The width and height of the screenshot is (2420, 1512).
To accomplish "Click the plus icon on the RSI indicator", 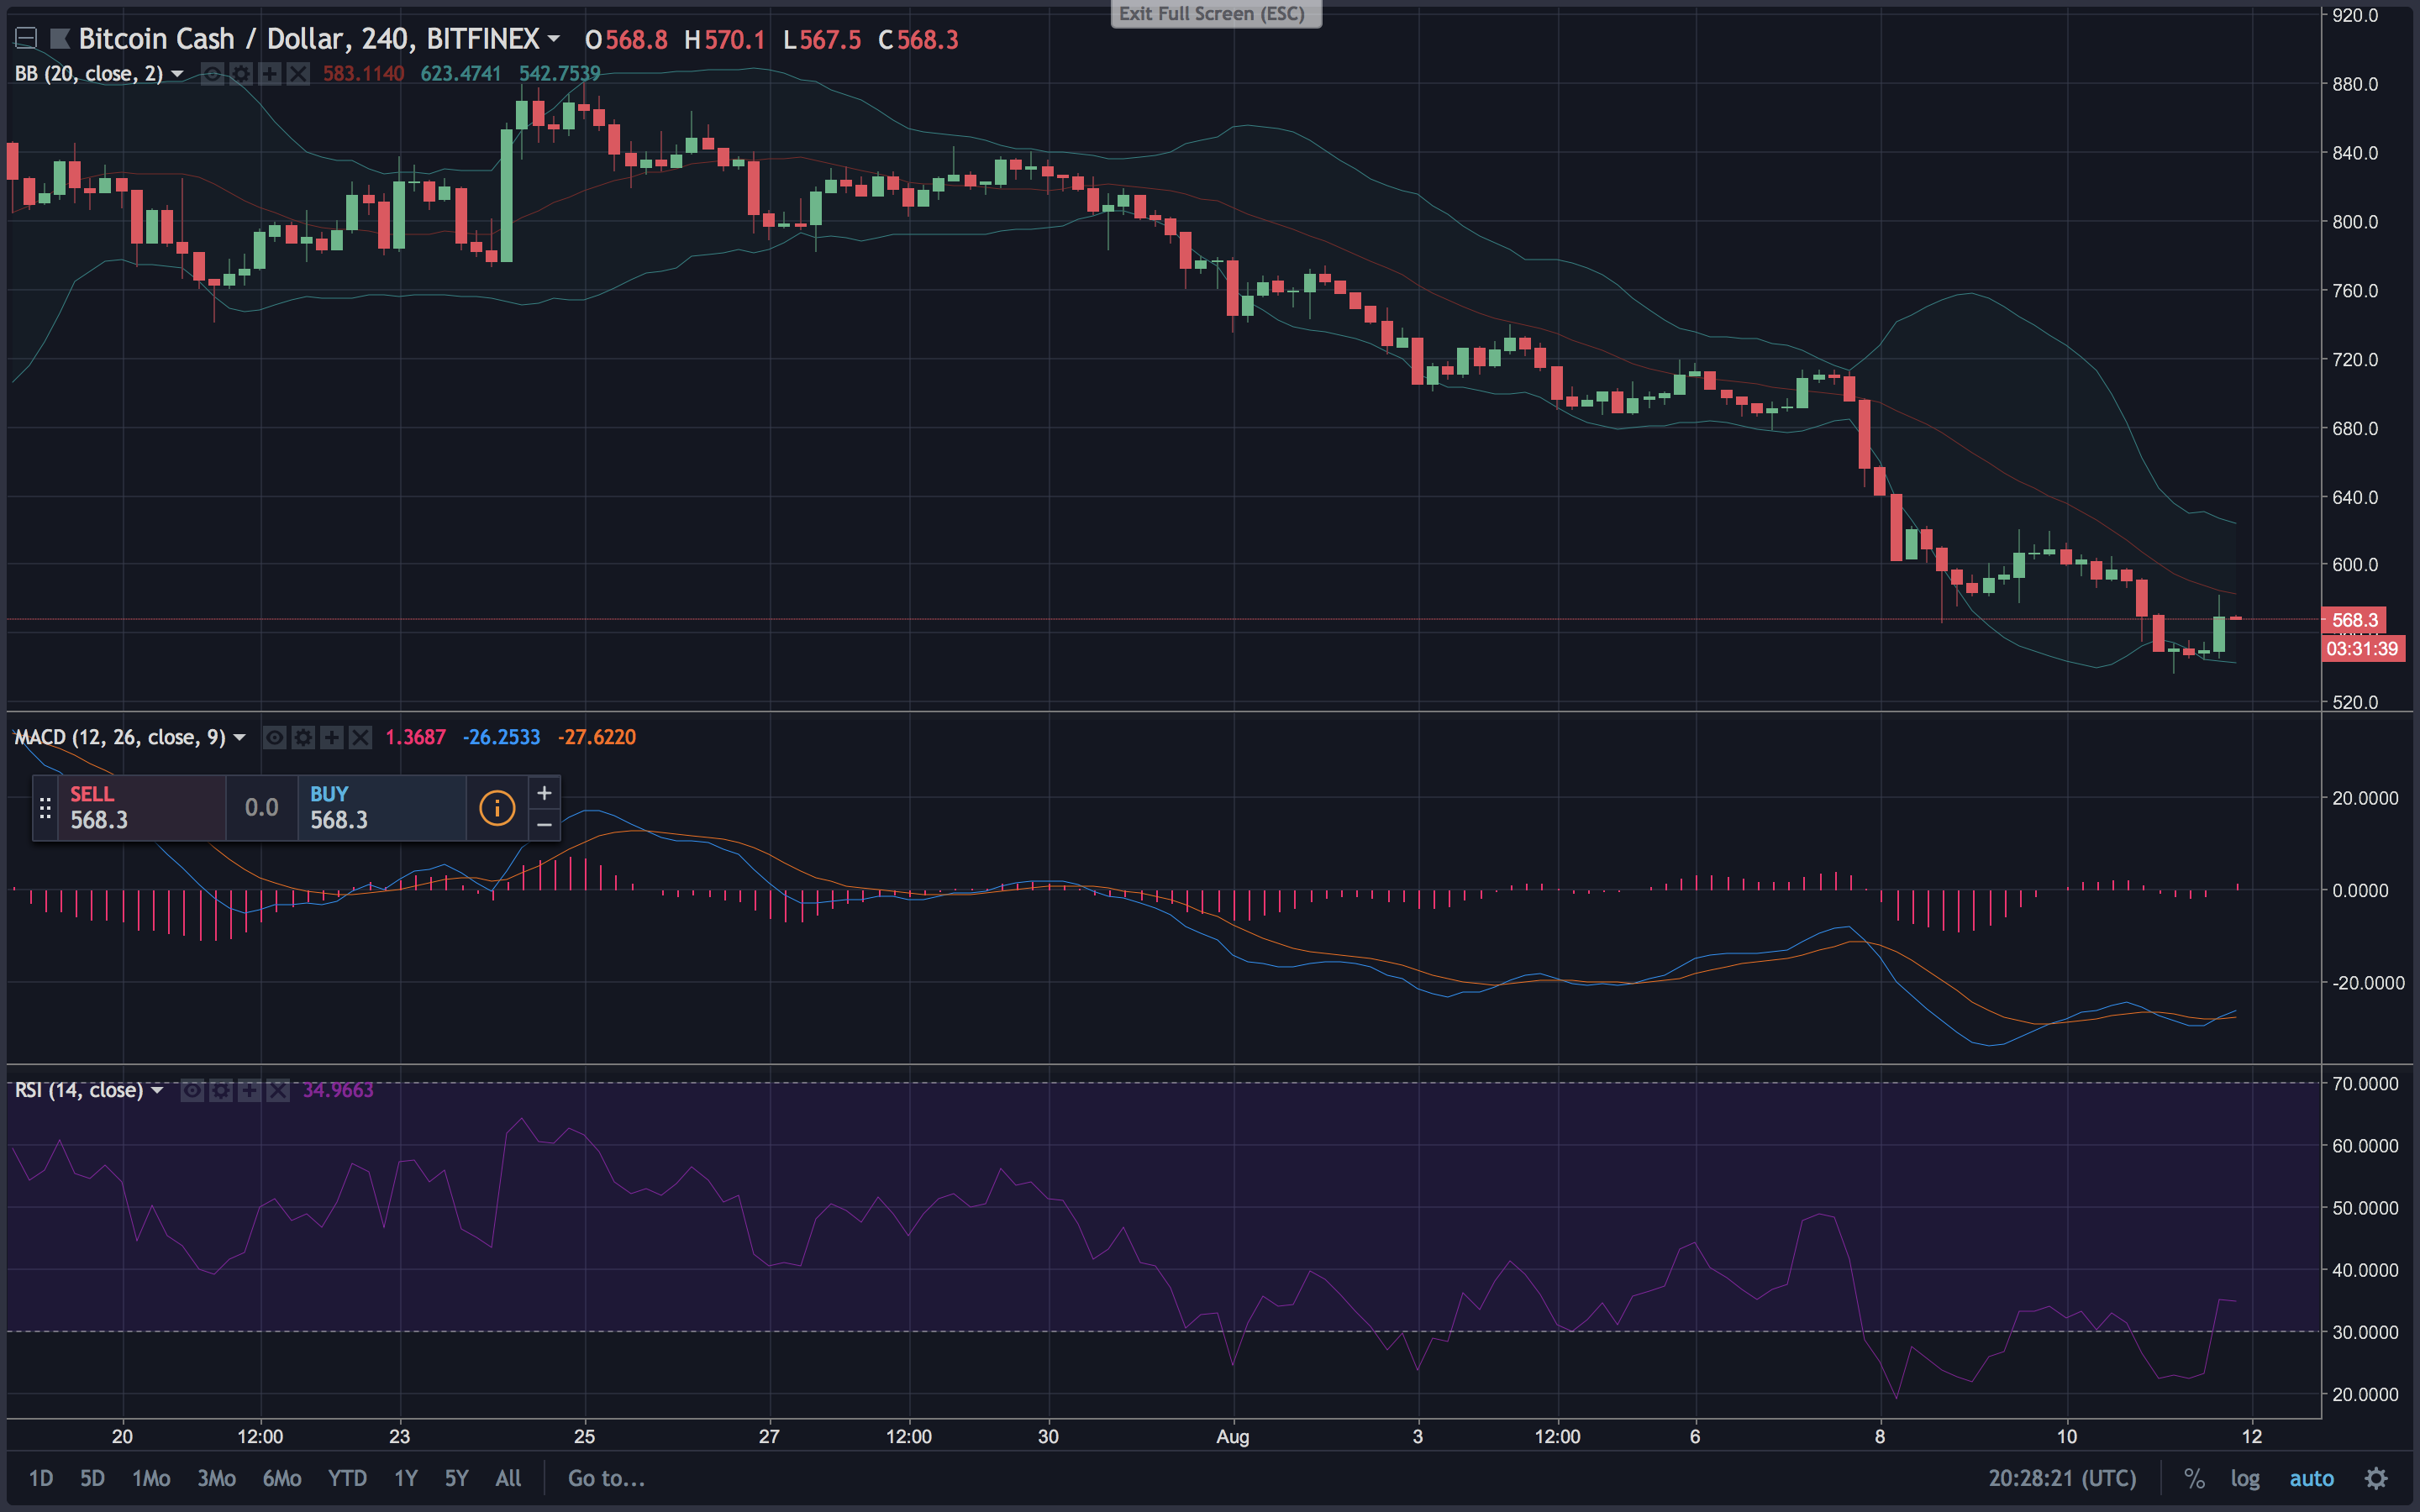I will (249, 1090).
